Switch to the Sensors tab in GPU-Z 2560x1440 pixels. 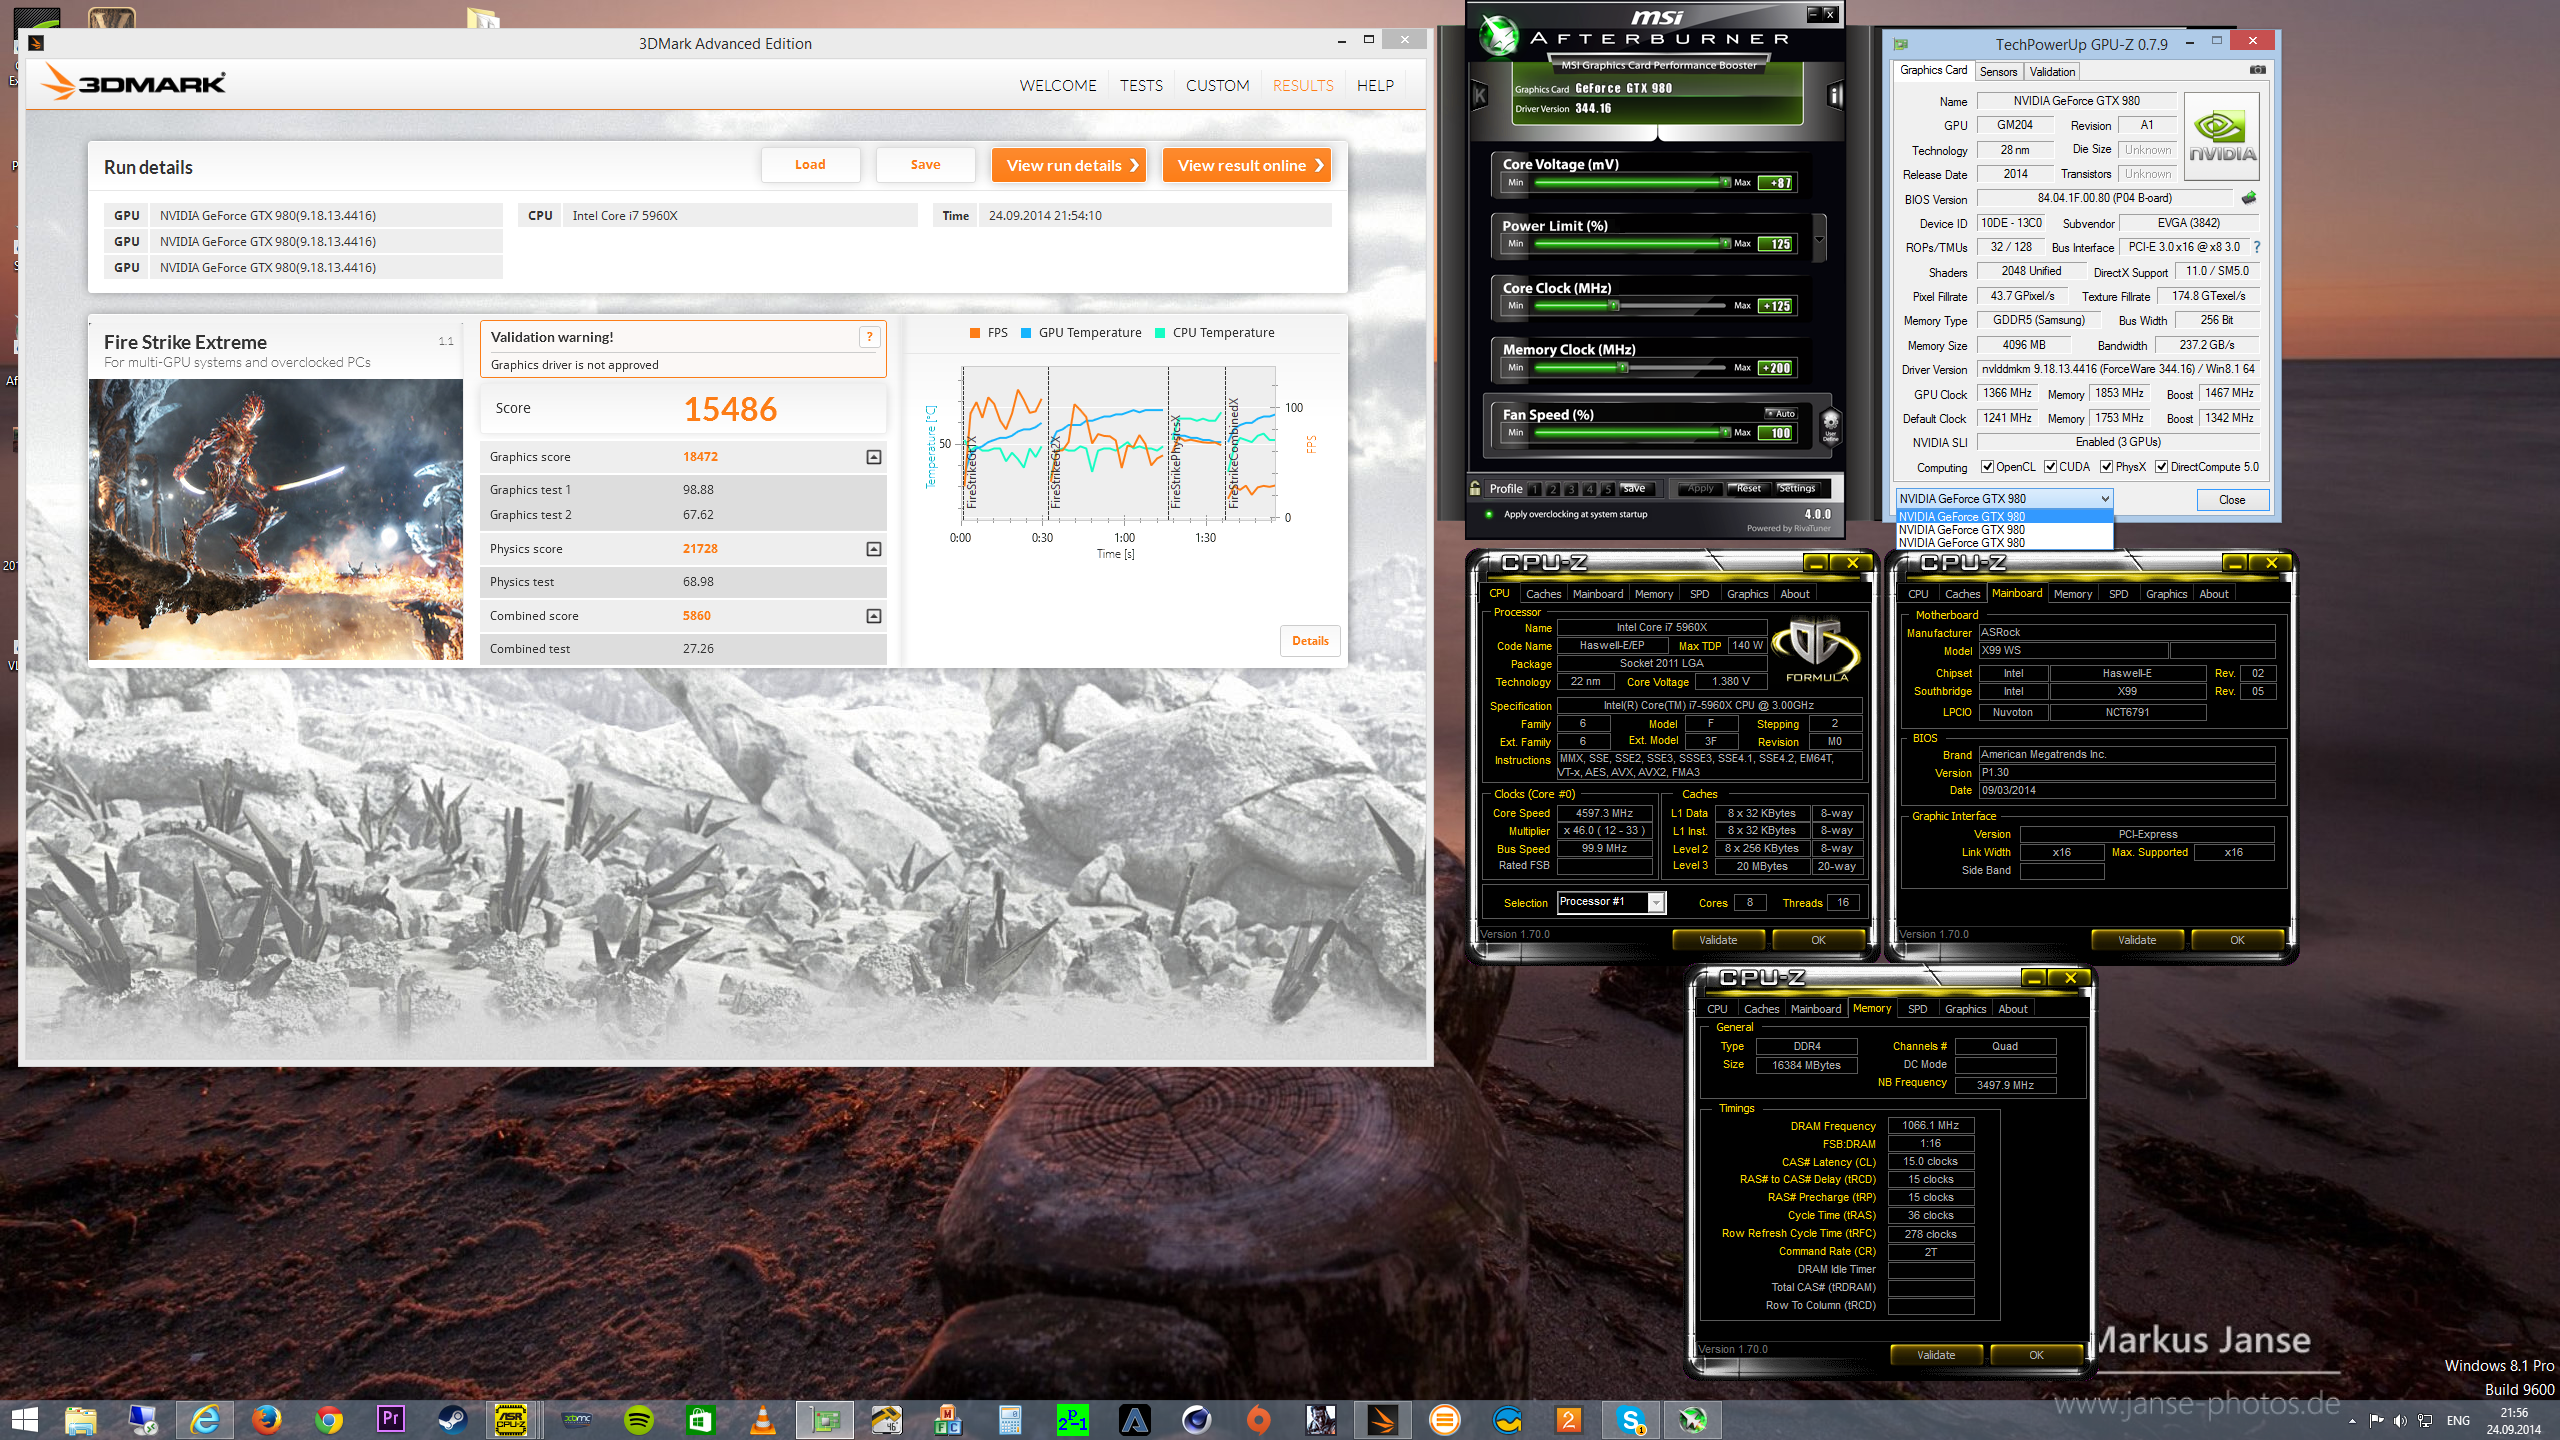pos(1998,72)
